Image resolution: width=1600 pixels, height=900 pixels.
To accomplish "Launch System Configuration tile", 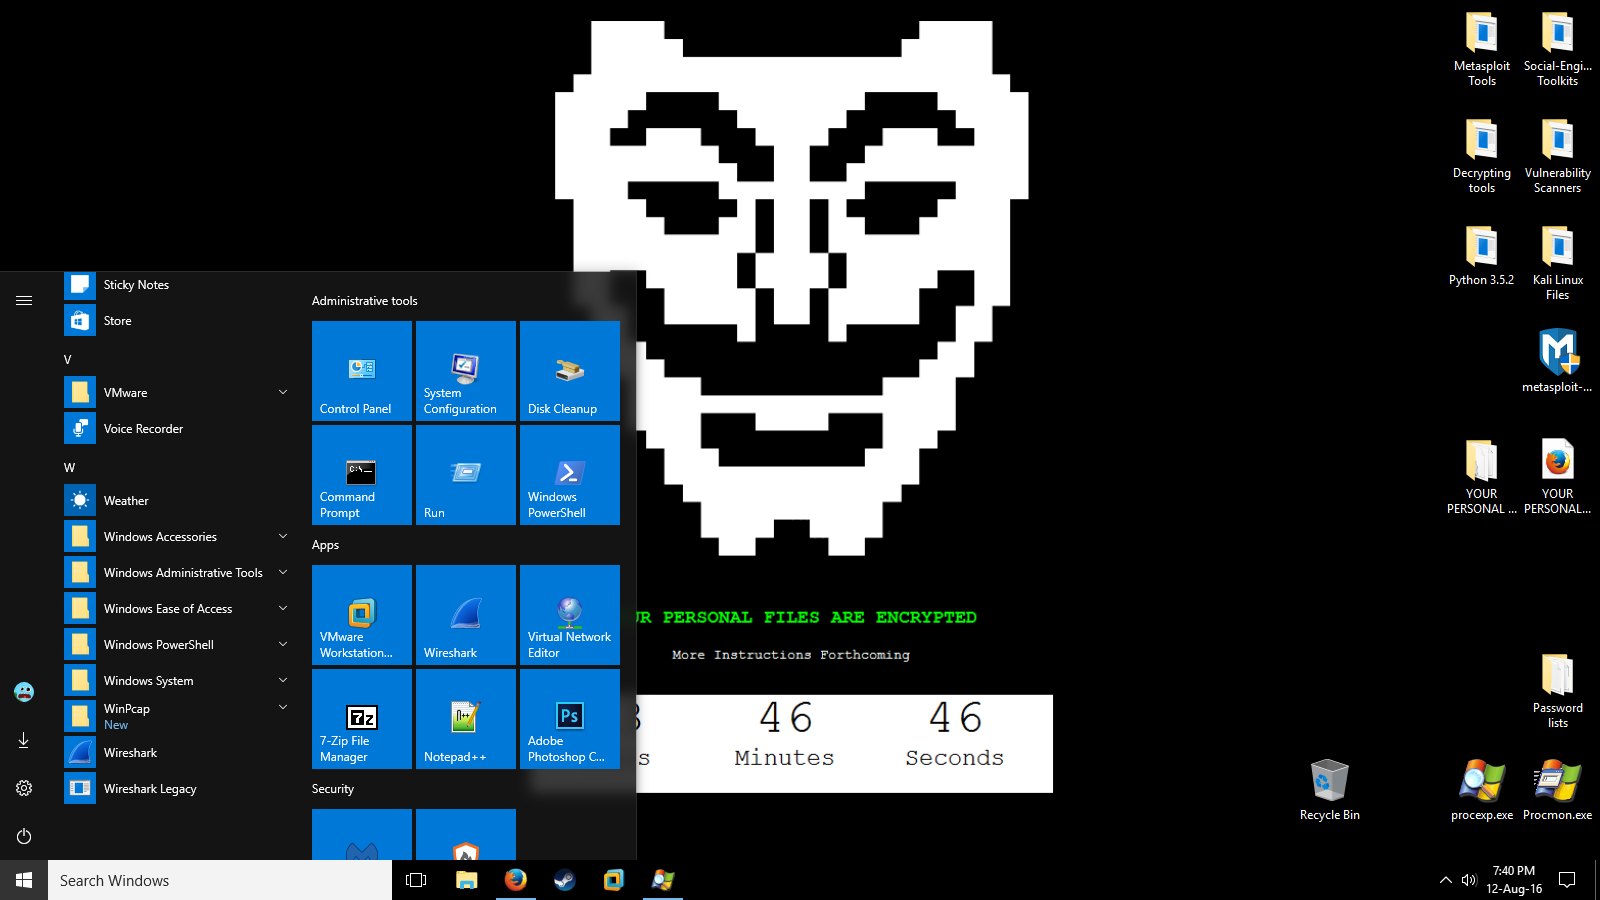I will 466,371.
